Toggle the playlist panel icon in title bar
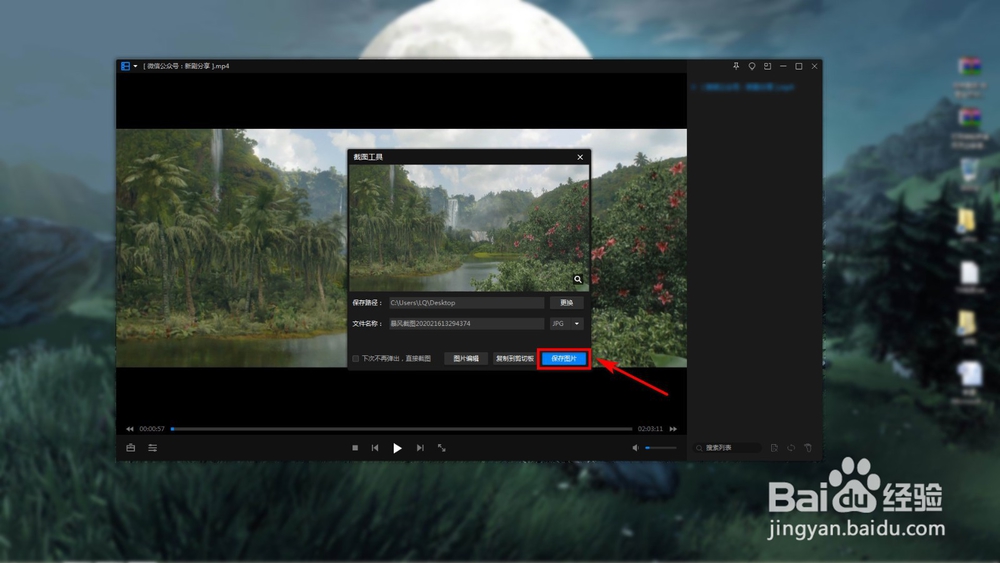 [x=767, y=66]
